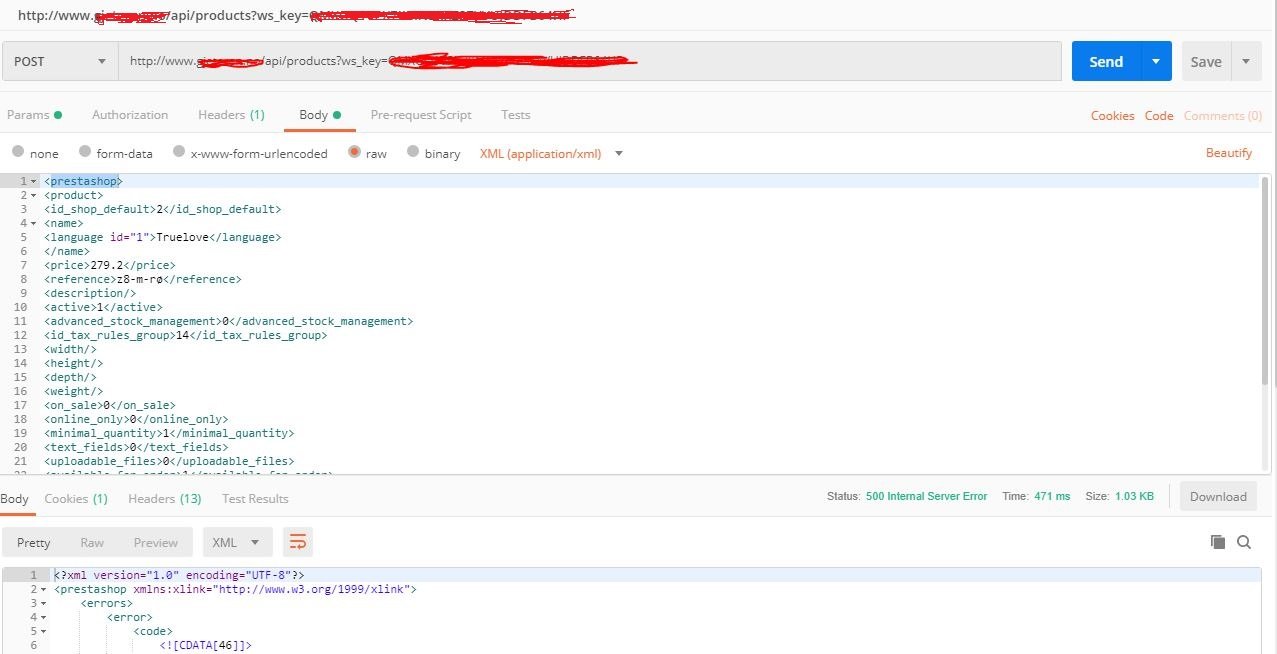Viewport: 1277px width, 654px height.
Task: Collapse errors node at response line 3
Action: pos(44,603)
